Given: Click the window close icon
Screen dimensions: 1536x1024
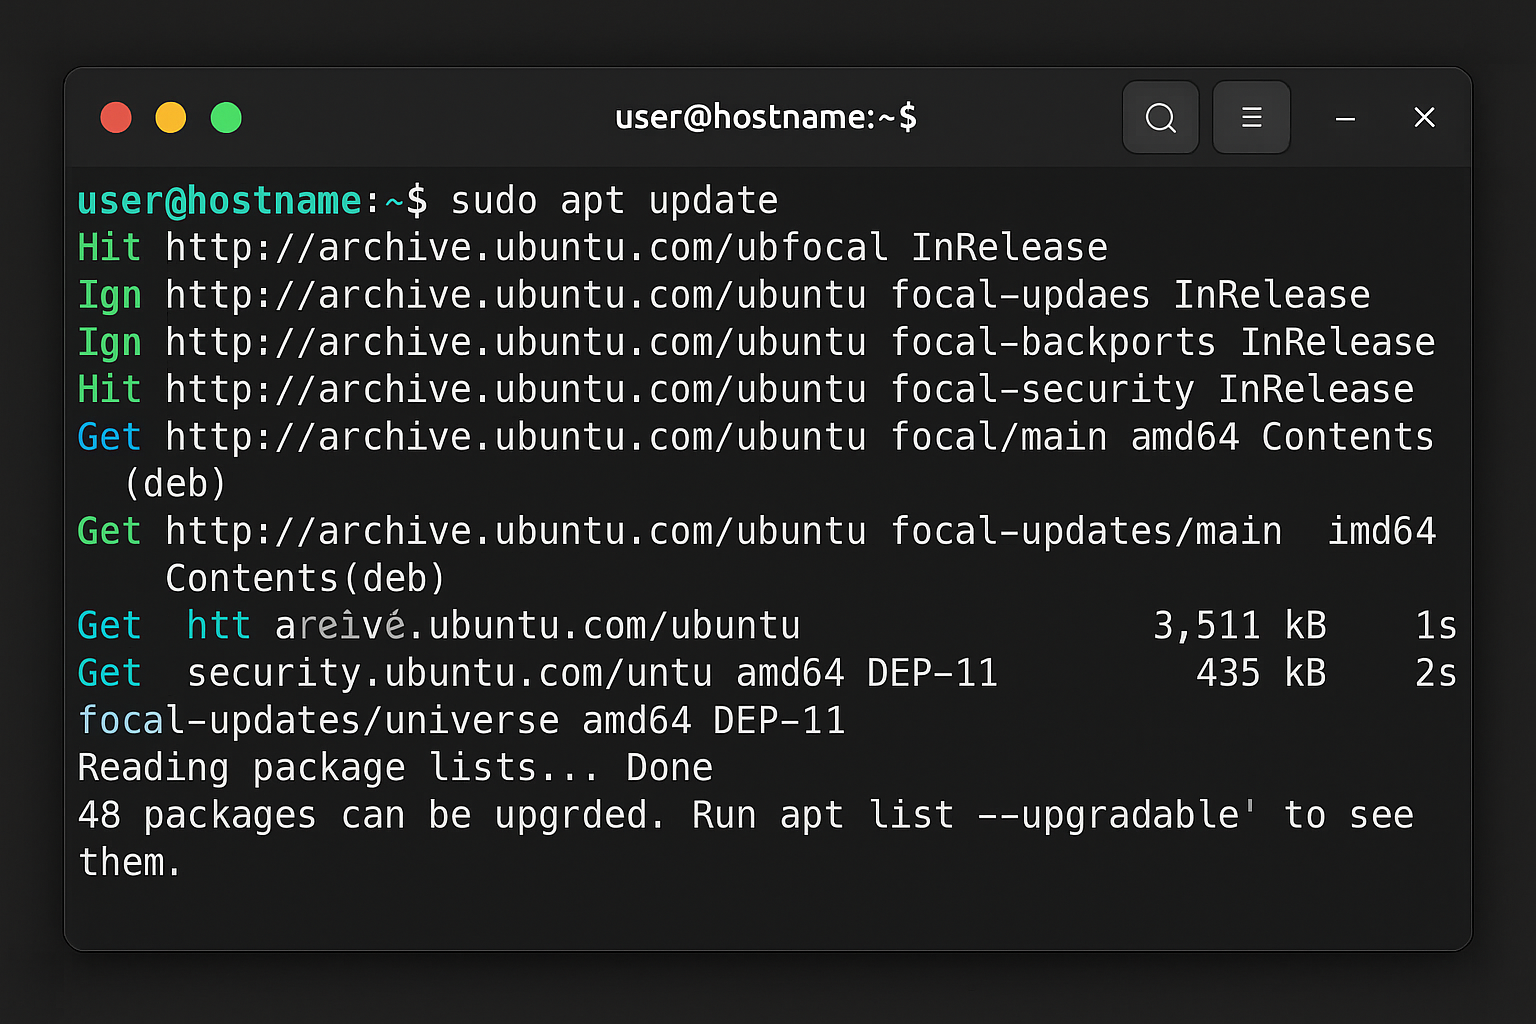Looking at the screenshot, I should click(1424, 117).
